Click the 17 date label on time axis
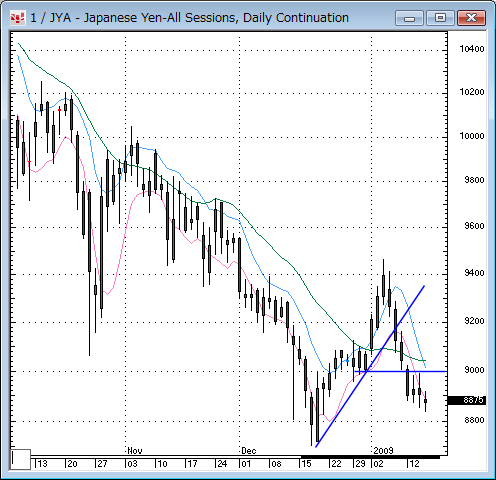496x480 pixels. (192, 464)
